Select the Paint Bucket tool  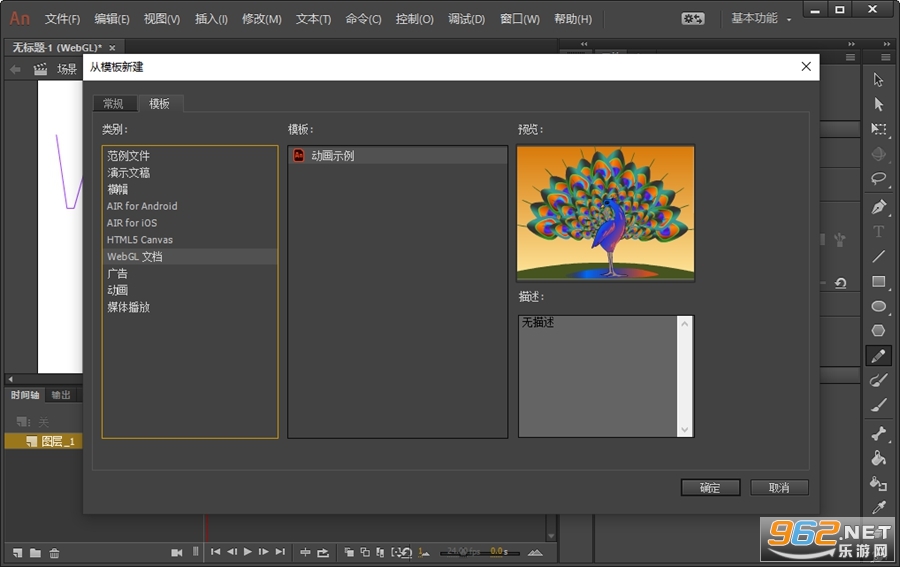878,458
